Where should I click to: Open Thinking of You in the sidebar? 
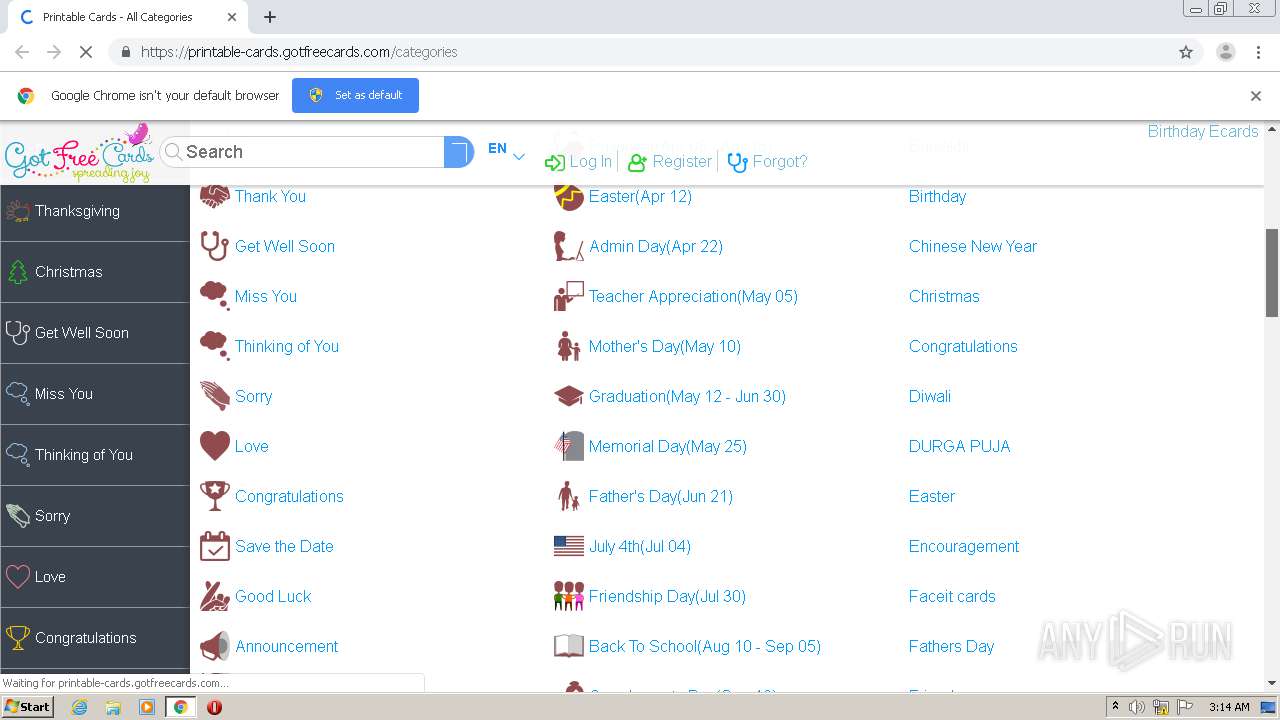pyautogui.click(x=95, y=455)
